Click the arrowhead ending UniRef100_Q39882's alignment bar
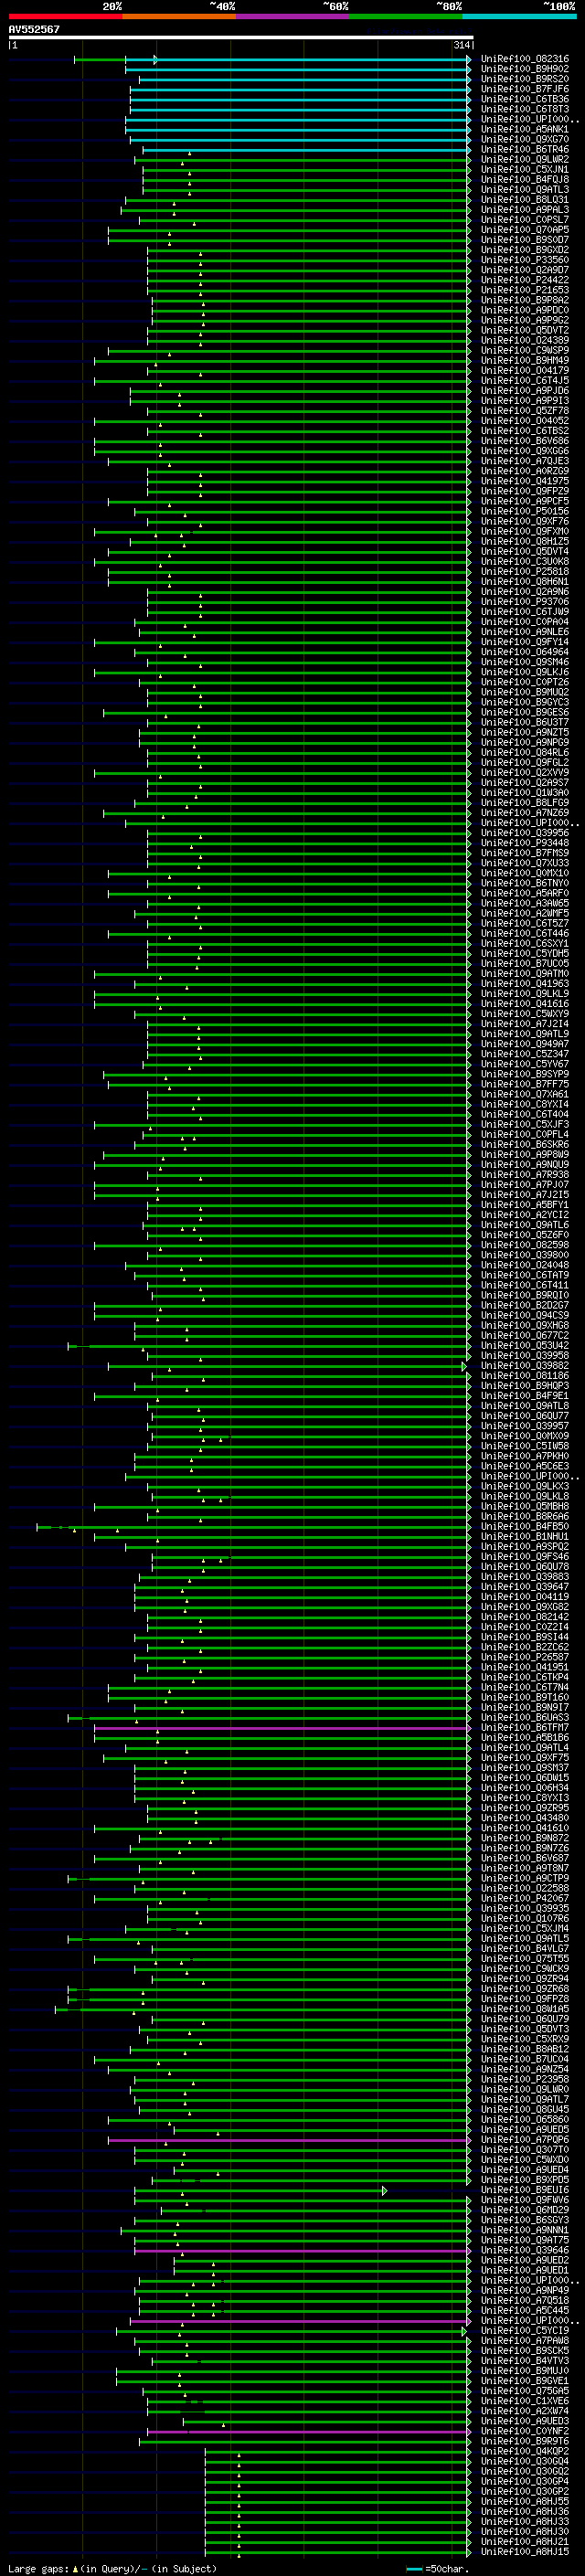 click(x=464, y=1366)
